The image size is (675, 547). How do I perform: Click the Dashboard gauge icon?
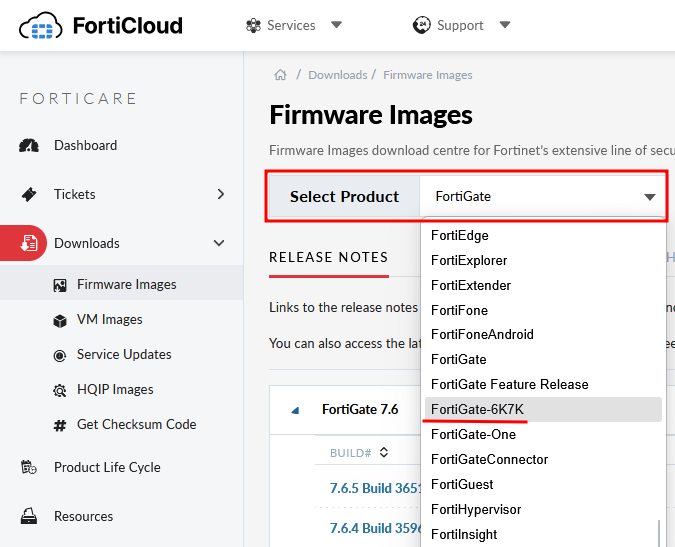tap(29, 146)
